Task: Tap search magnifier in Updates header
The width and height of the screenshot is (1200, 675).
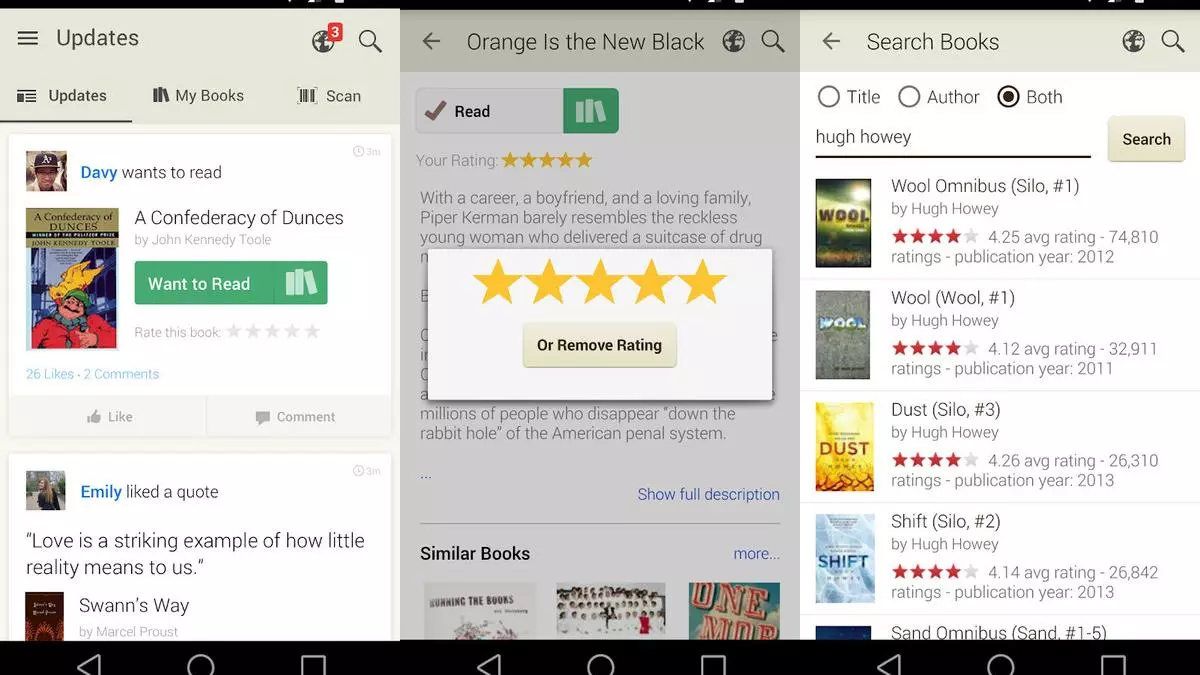Action: tap(370, 41)
